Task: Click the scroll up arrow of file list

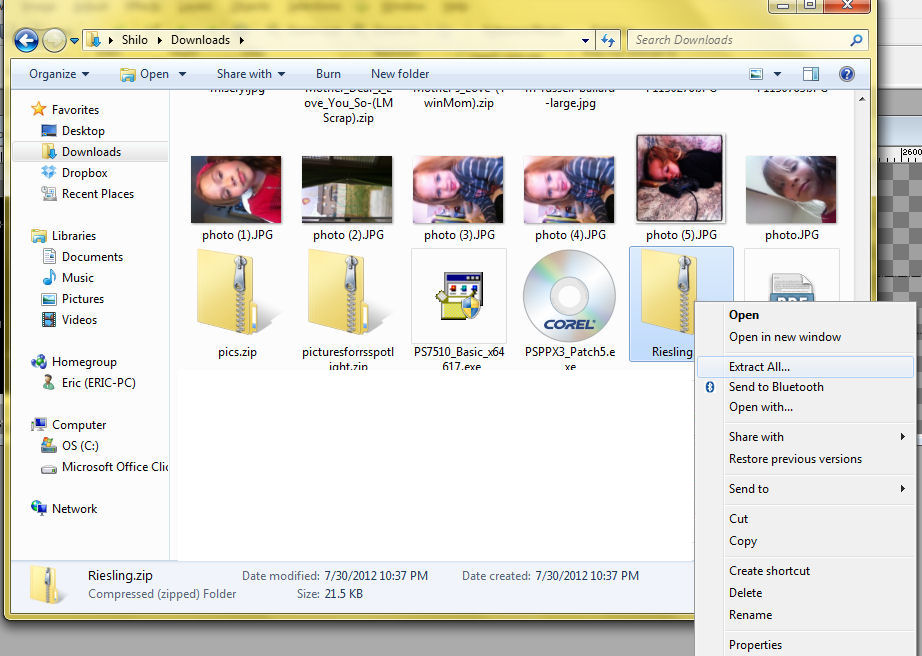Action: [862, 99]
